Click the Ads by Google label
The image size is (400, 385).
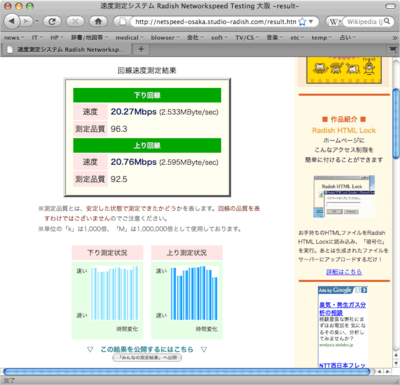pyautogui.click(x=335, y=290)
